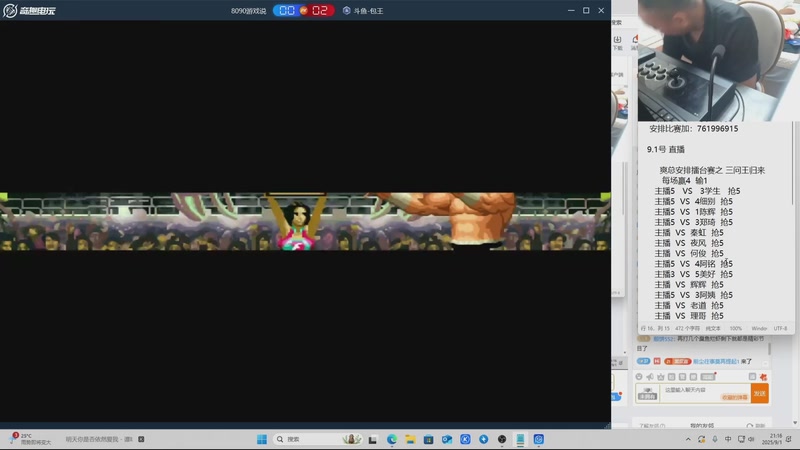Viewport: 800px width, 450px height.
Task: Click the 斗鱼·包王 player name
Action: [x=368, y=11]
